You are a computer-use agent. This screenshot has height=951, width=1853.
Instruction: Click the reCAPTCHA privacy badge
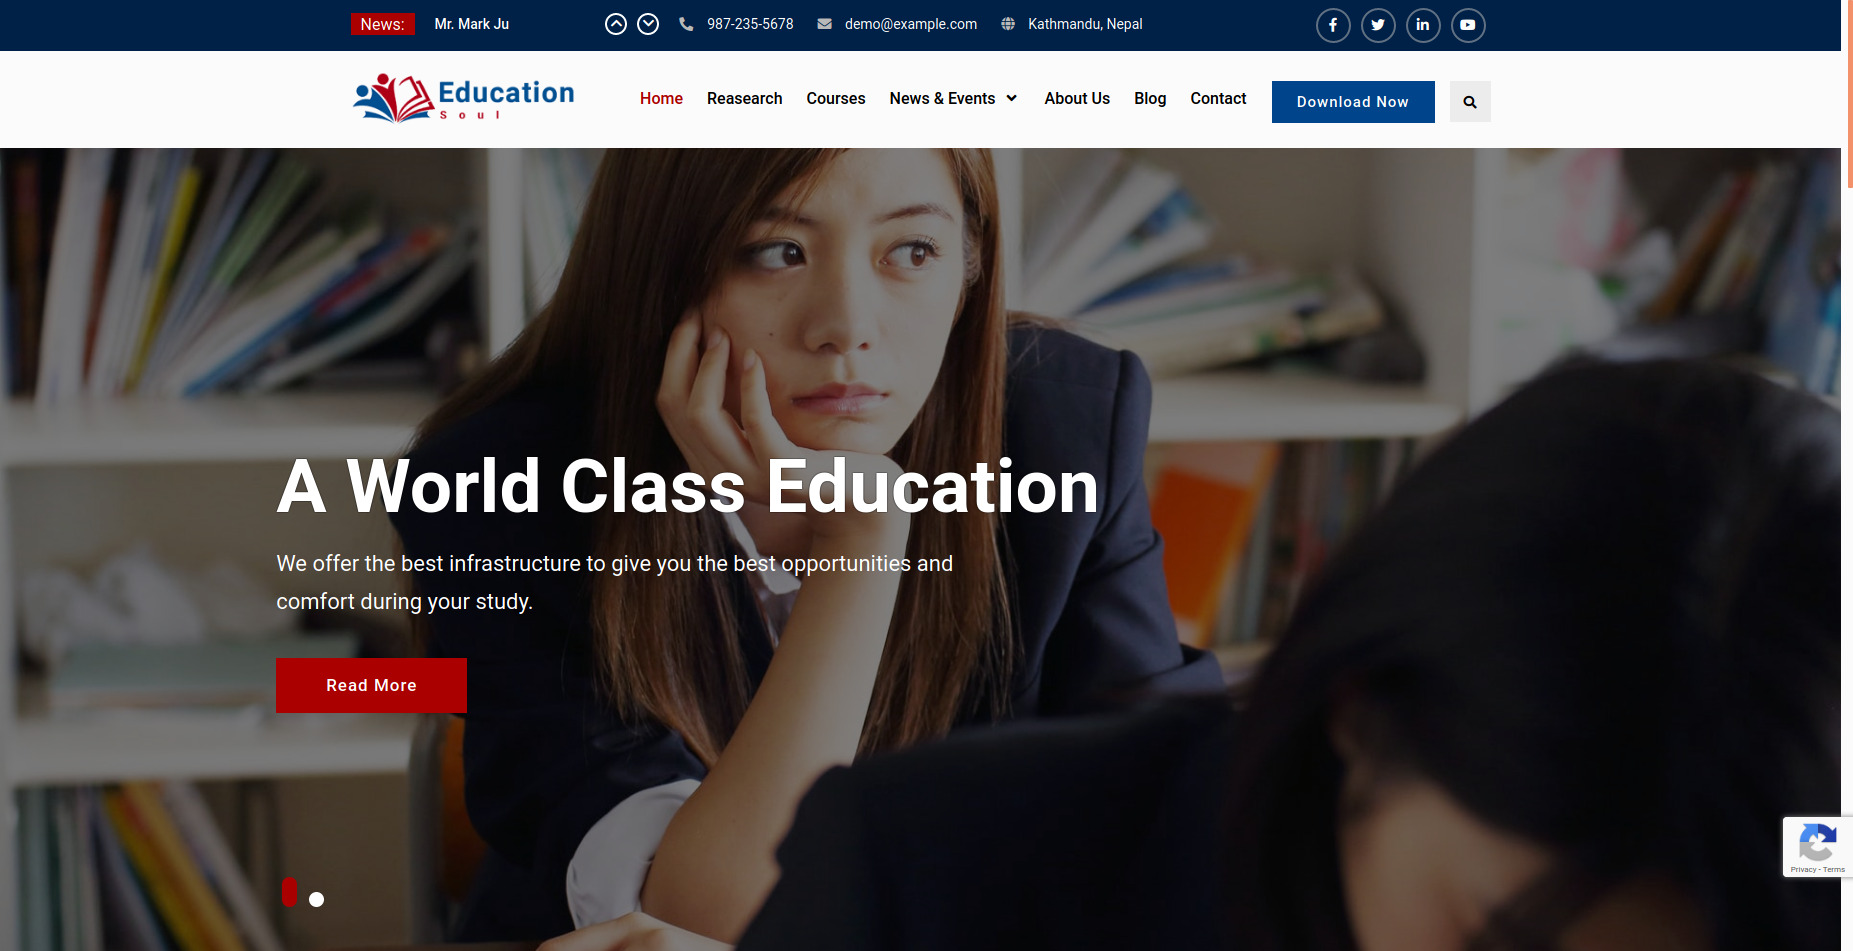click(1817, 847)
